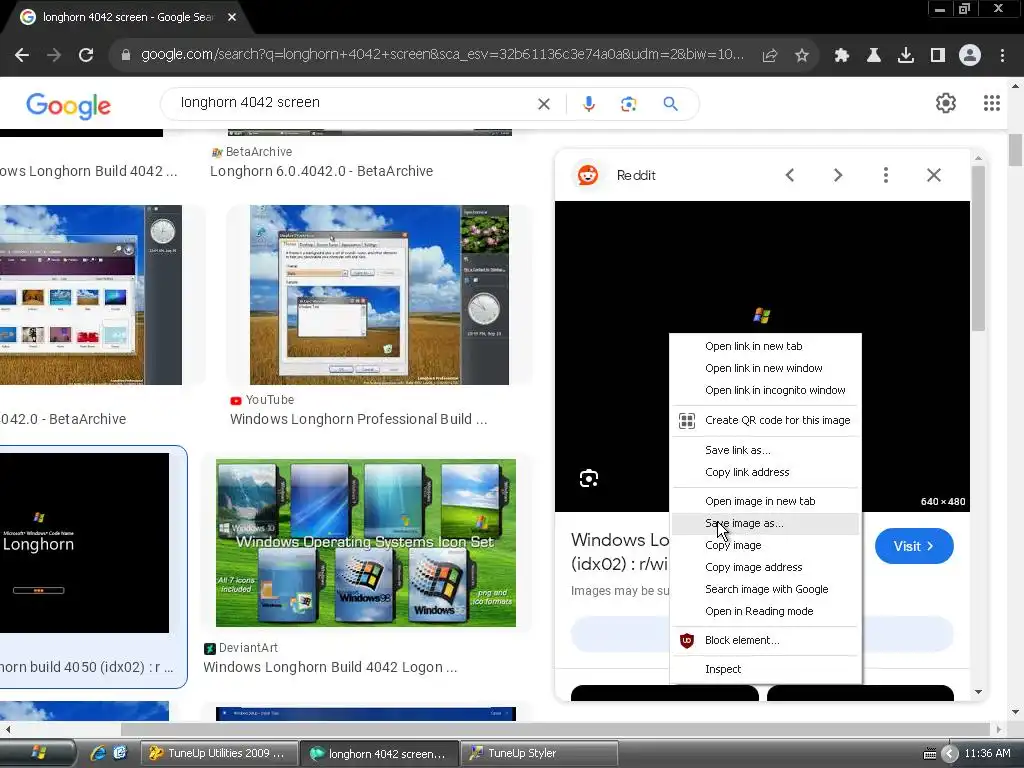Select Inspect from context menu
Screen dimensions: 1024x768
(x=765, y=669)
